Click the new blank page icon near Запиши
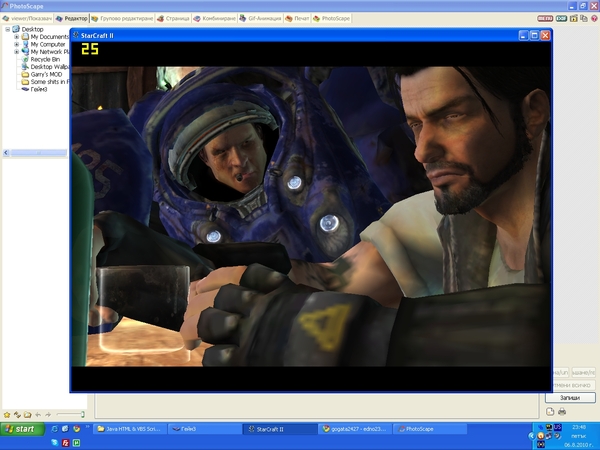Image resolution: width=600 pixels, height=450 pixels. point(550,412)
